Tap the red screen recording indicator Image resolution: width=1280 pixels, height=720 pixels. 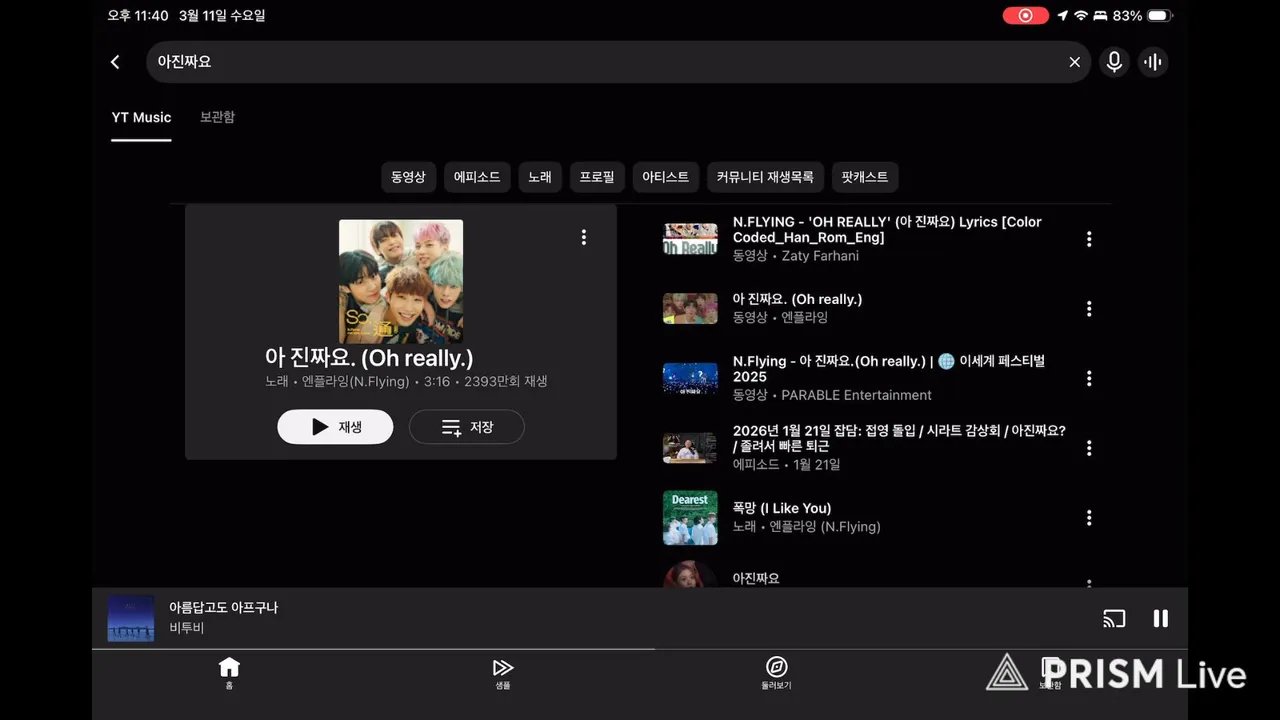1026,15
